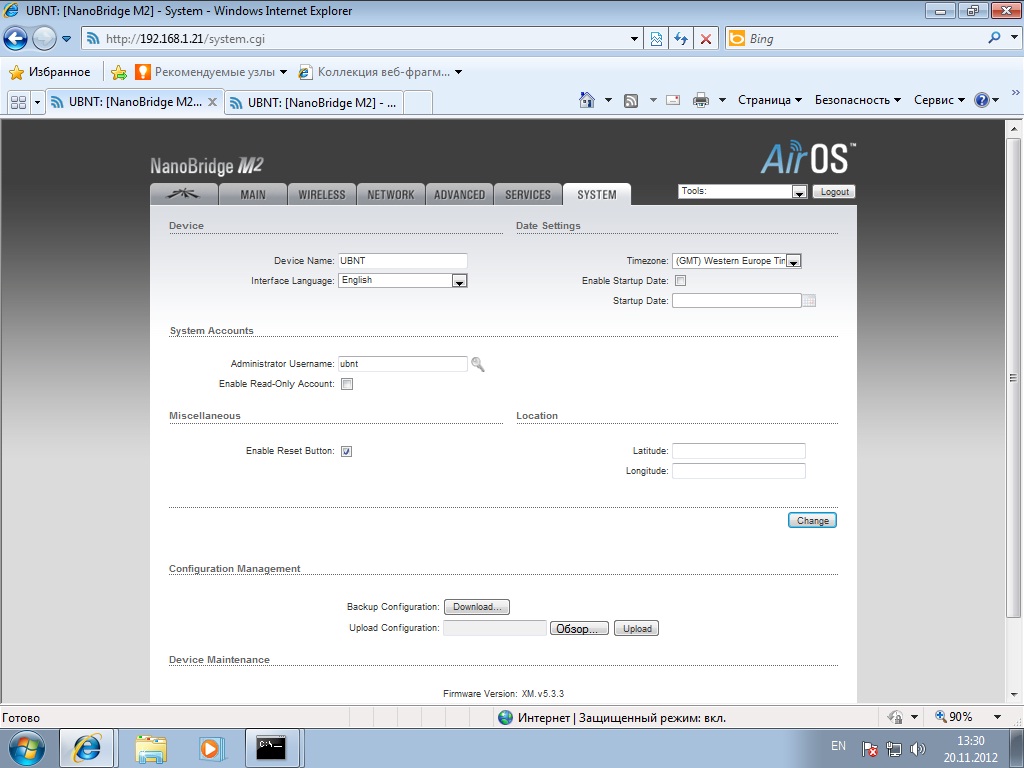Switch to the NETWORK tab
This screenshot has width=1024, height=768.
(391, 194)
